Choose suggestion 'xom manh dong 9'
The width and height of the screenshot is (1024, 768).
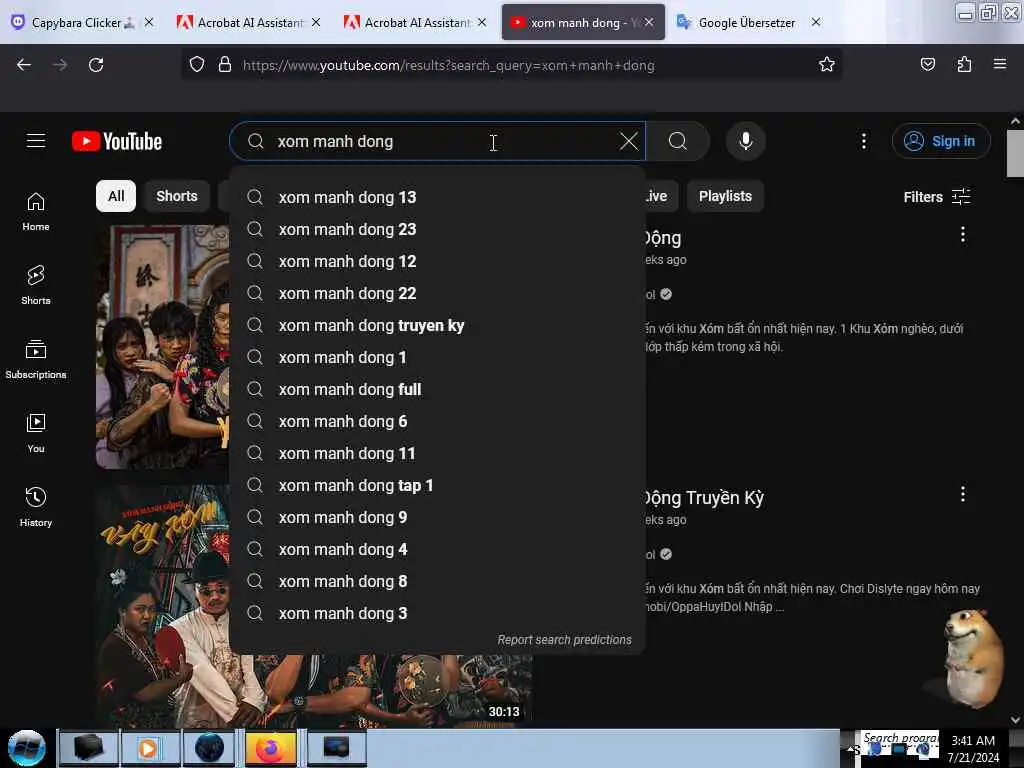(x=437, y=517)
